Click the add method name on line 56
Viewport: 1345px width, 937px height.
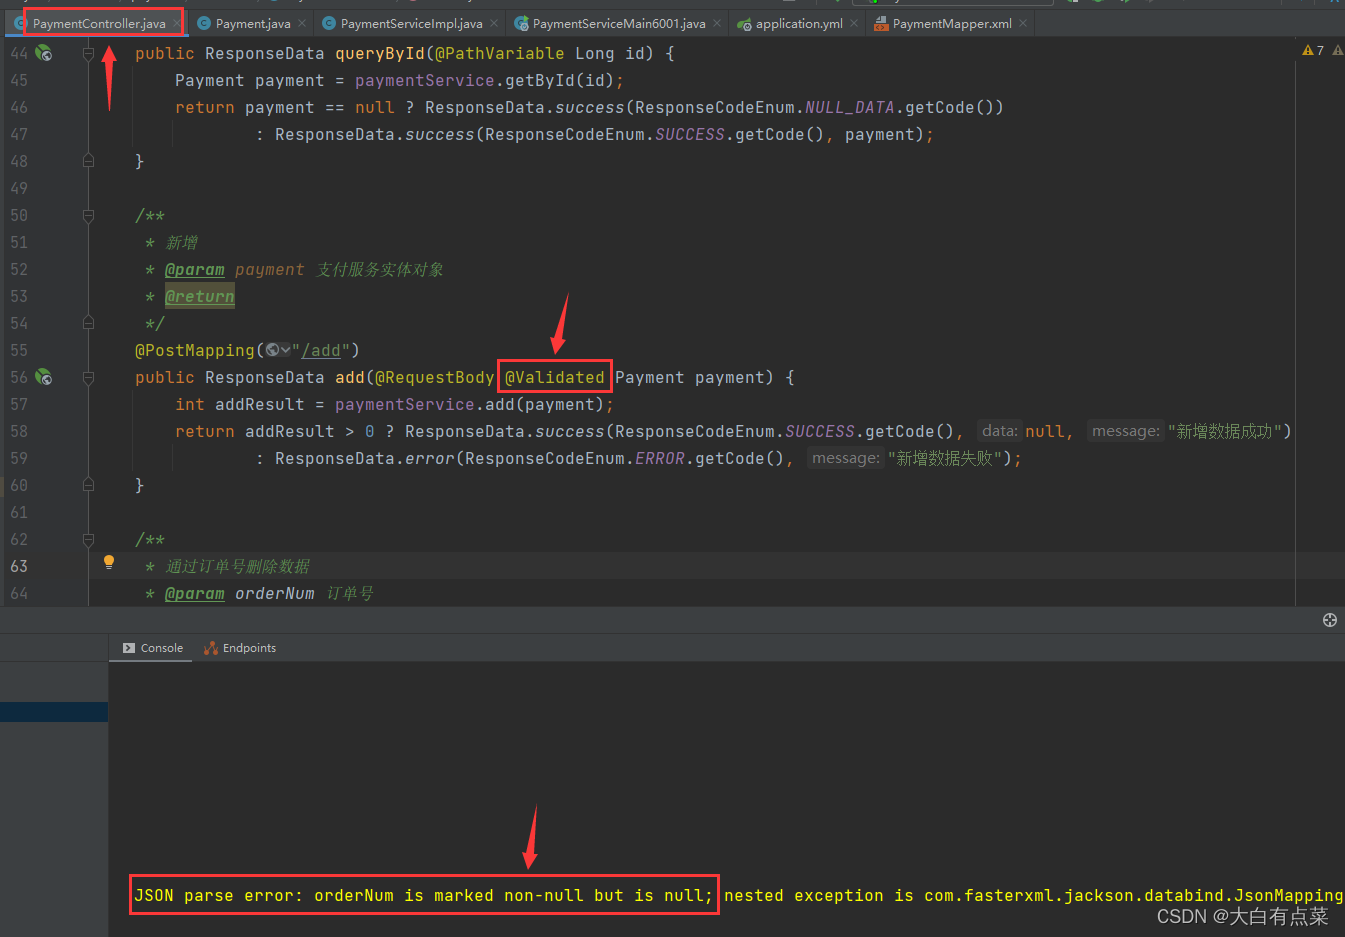(x=350, y=377)
